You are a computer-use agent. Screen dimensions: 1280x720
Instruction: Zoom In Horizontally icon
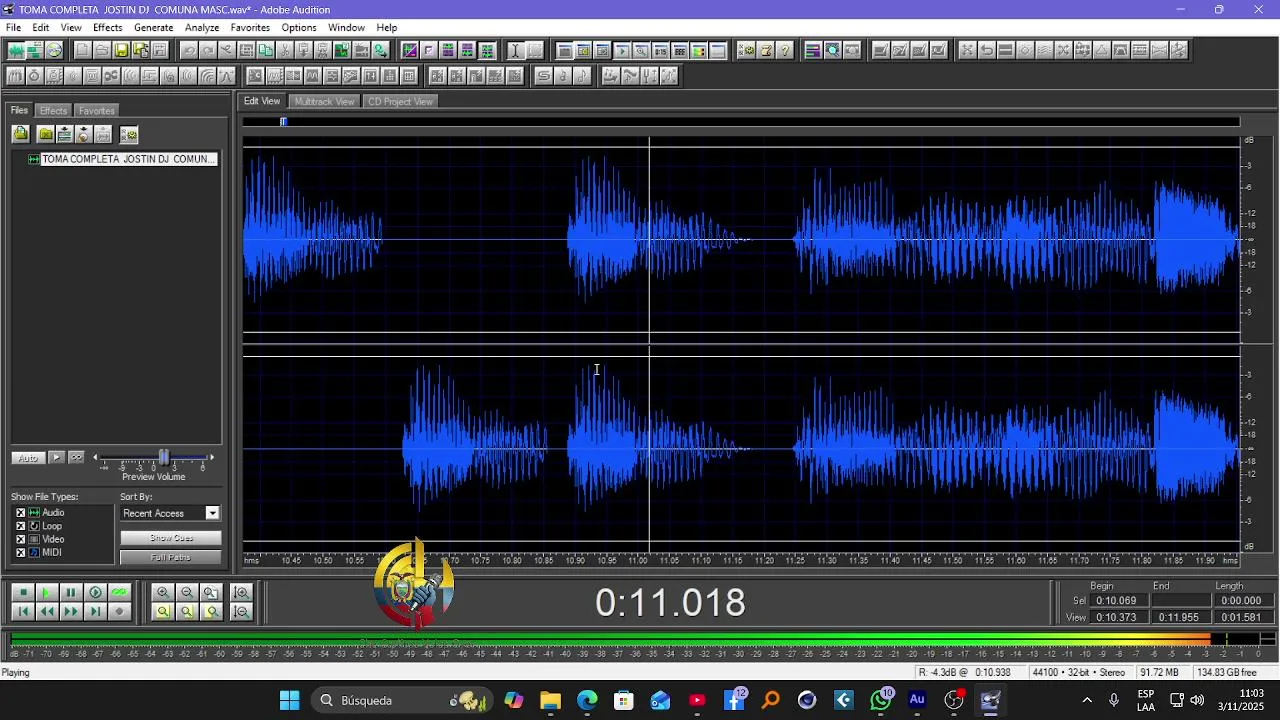click(163, 592)
